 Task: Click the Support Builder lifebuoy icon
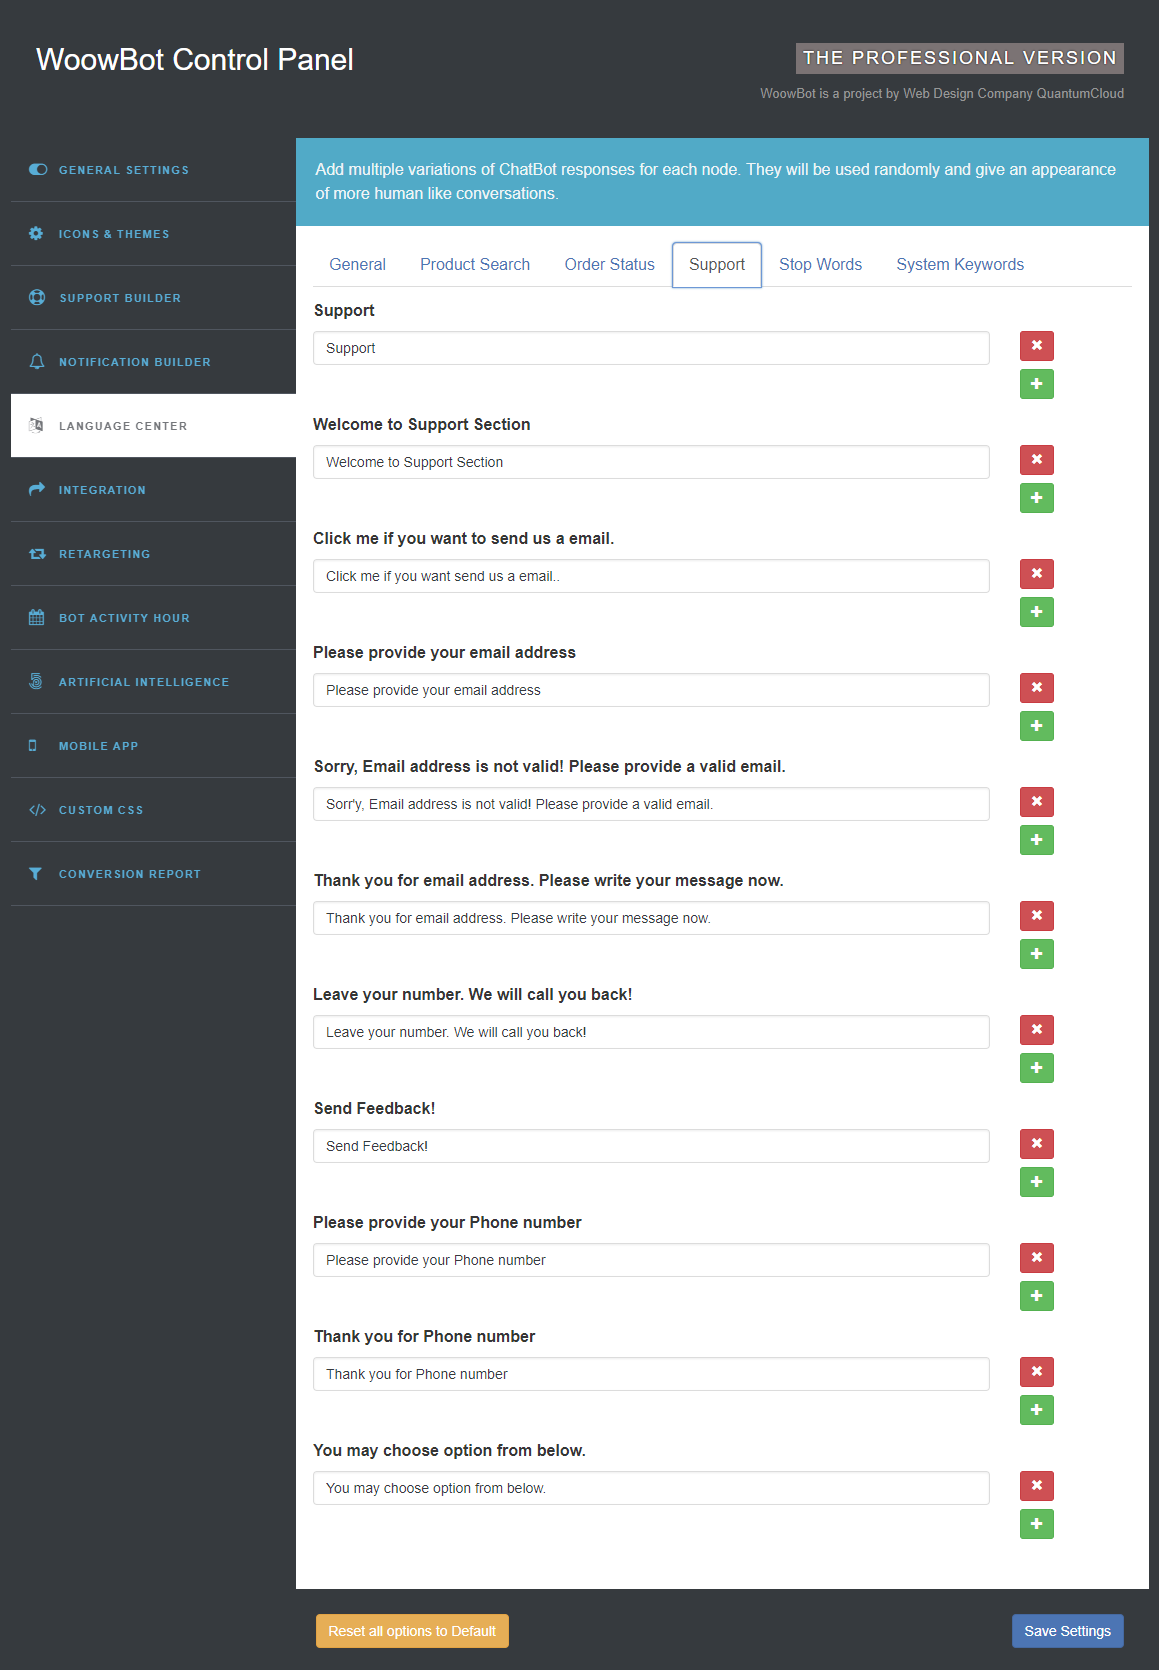click(37, 297)
